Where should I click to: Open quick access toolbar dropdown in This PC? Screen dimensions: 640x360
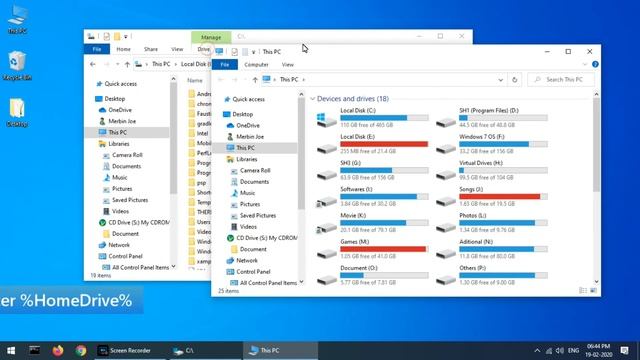point(253,52)
